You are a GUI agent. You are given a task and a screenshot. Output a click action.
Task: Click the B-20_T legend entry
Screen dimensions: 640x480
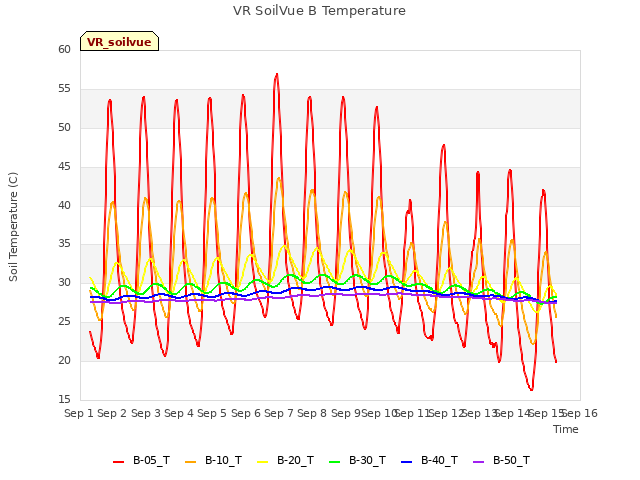click(x=285, y=461)
